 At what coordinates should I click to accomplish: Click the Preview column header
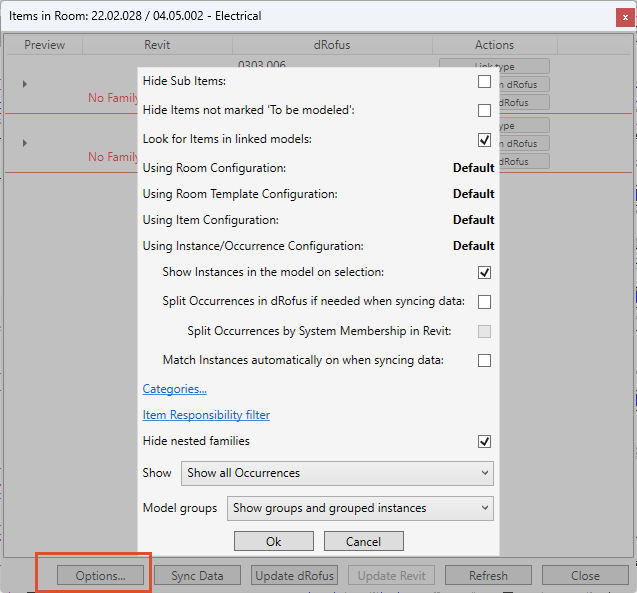pos(44,45)
